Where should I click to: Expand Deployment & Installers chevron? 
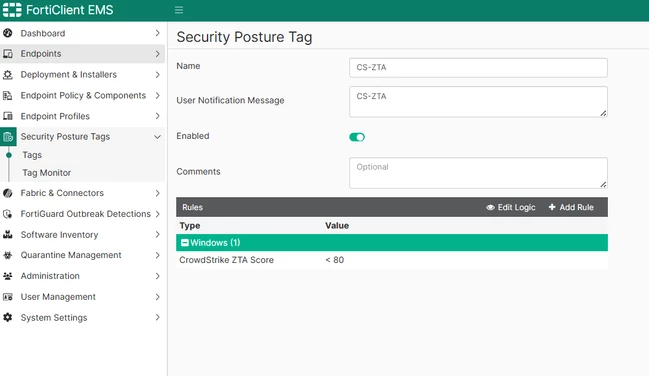157,75
